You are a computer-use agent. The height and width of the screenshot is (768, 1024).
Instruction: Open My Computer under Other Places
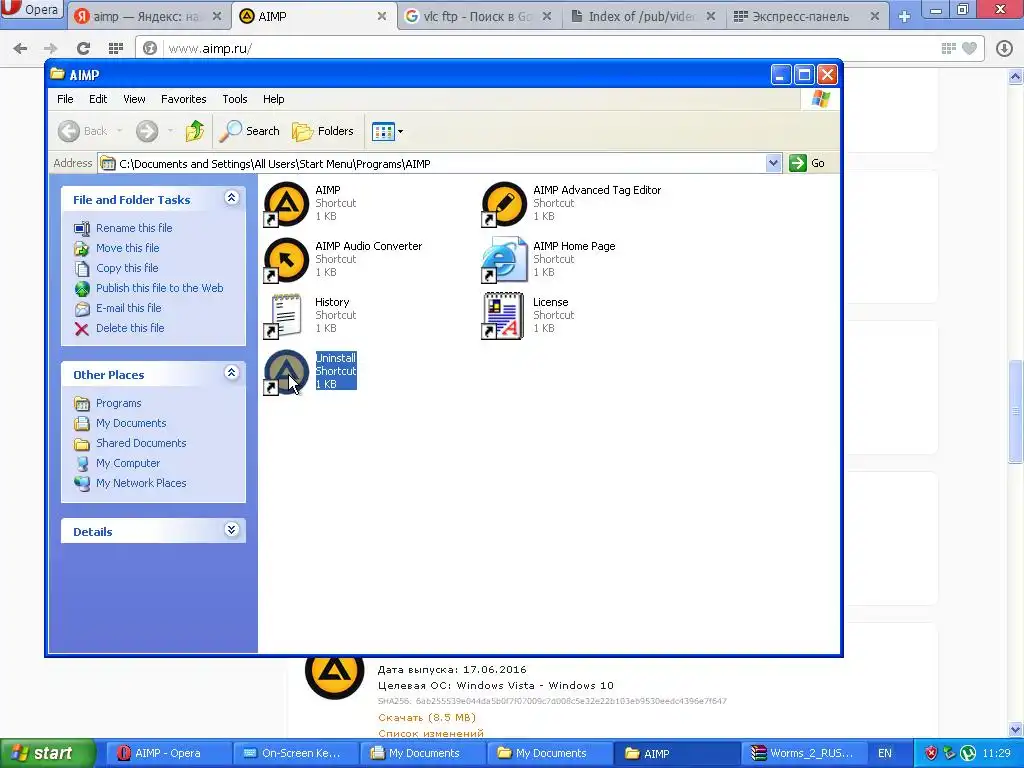click(127, 464)
